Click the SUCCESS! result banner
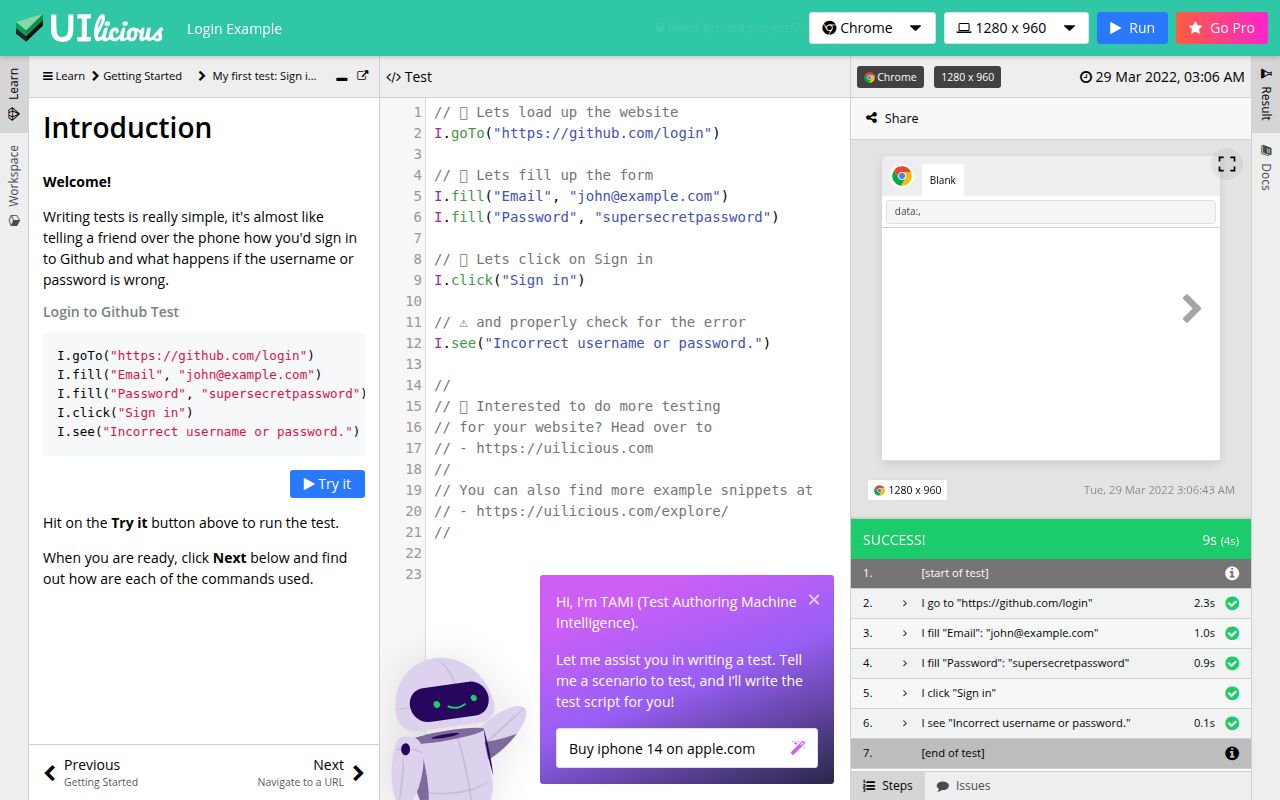Viewport: 1280px width, 800px height. pos(1051,540)
